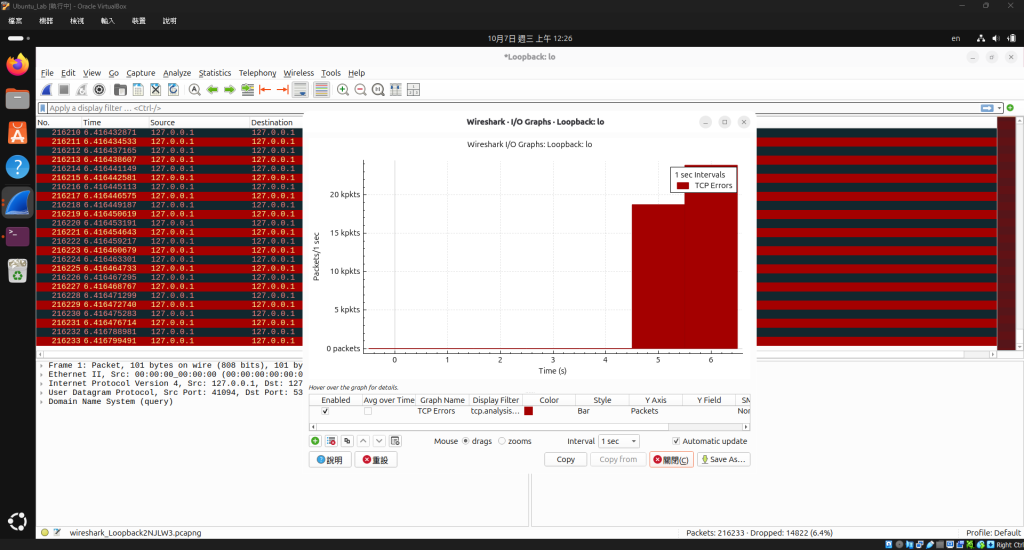Open the Style cell Bar for TCP Errors
The image size is (1024, 550).
[601, 411]
